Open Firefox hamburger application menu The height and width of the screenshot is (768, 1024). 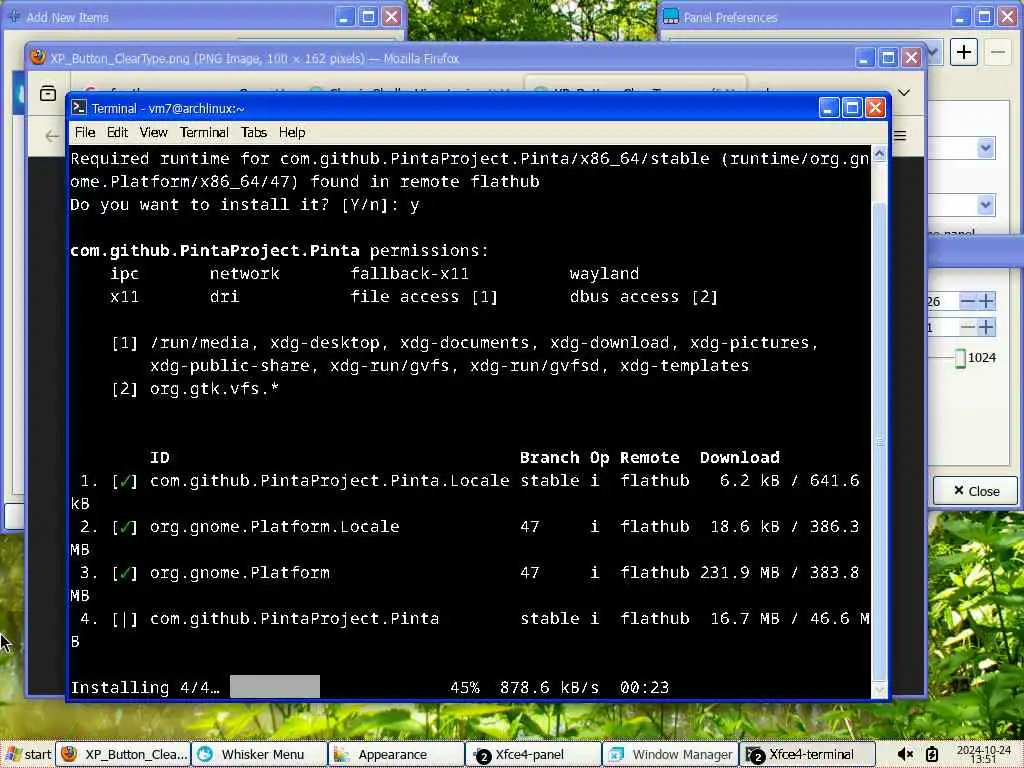tap(901, 136)
